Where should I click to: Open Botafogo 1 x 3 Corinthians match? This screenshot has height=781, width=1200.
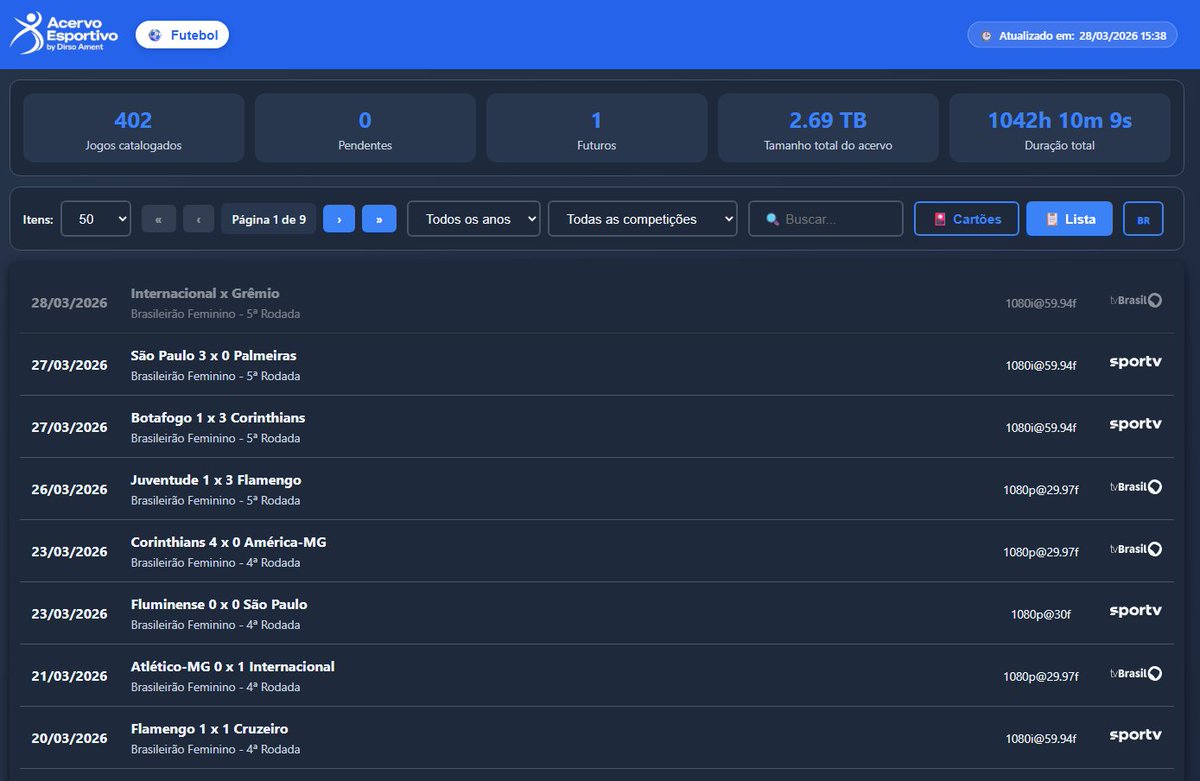(596, 426)
